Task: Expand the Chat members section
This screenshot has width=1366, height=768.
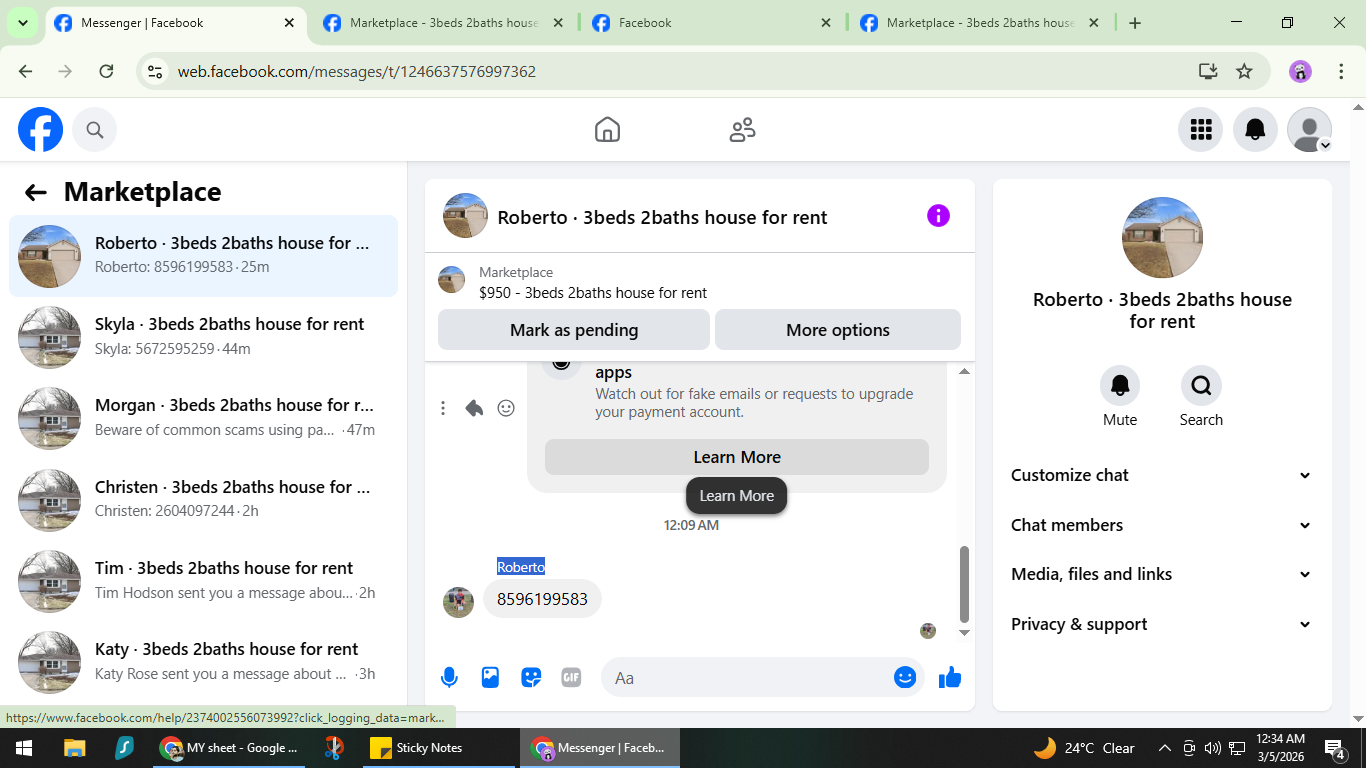Action: (1162, 525)
